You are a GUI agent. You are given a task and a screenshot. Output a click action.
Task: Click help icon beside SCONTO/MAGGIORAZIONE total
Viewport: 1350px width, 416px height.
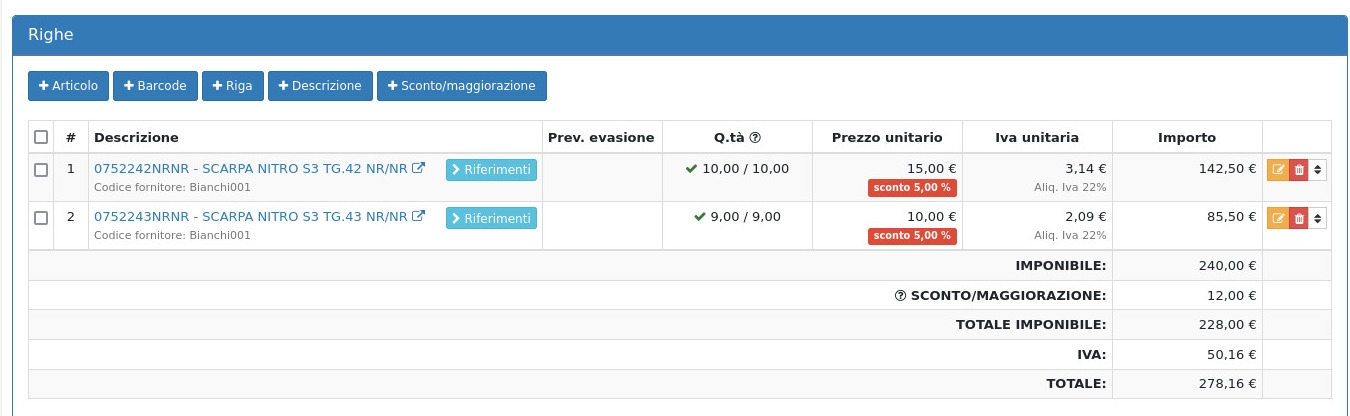900,296
